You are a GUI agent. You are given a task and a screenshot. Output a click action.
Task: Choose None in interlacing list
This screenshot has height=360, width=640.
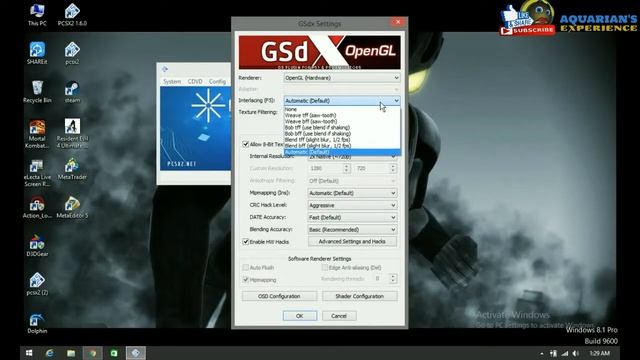point(342,109)
